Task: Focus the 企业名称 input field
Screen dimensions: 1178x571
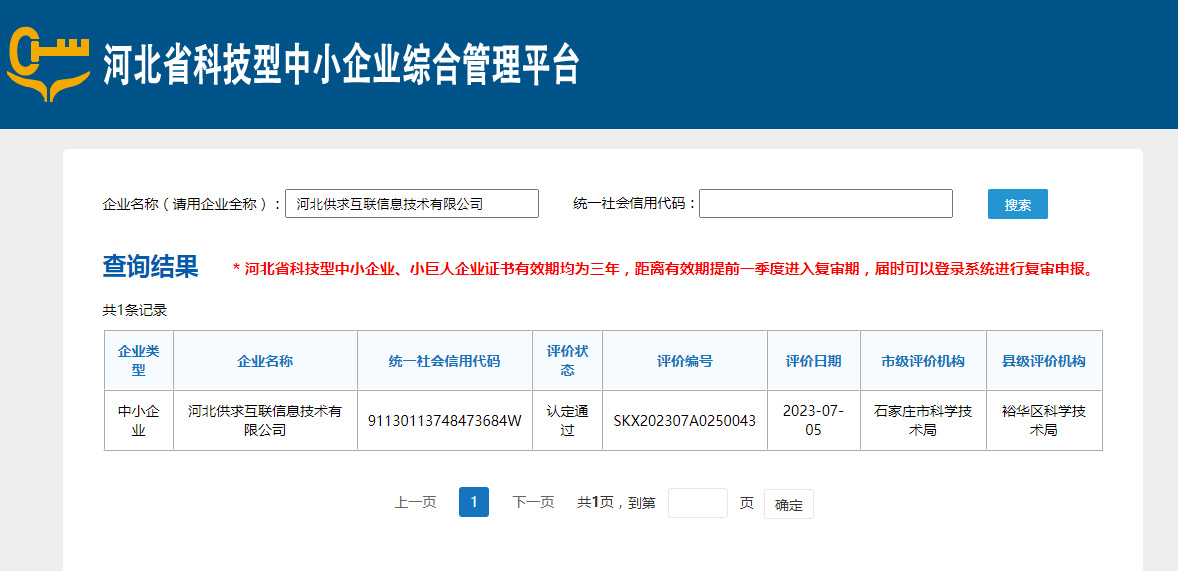Action: [x=411, y=204]
